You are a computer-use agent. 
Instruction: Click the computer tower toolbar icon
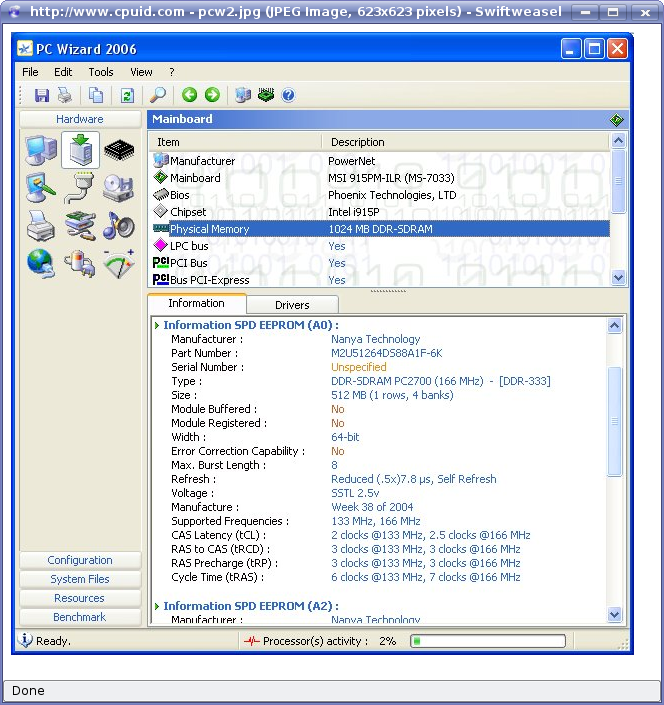pos(243,95)
